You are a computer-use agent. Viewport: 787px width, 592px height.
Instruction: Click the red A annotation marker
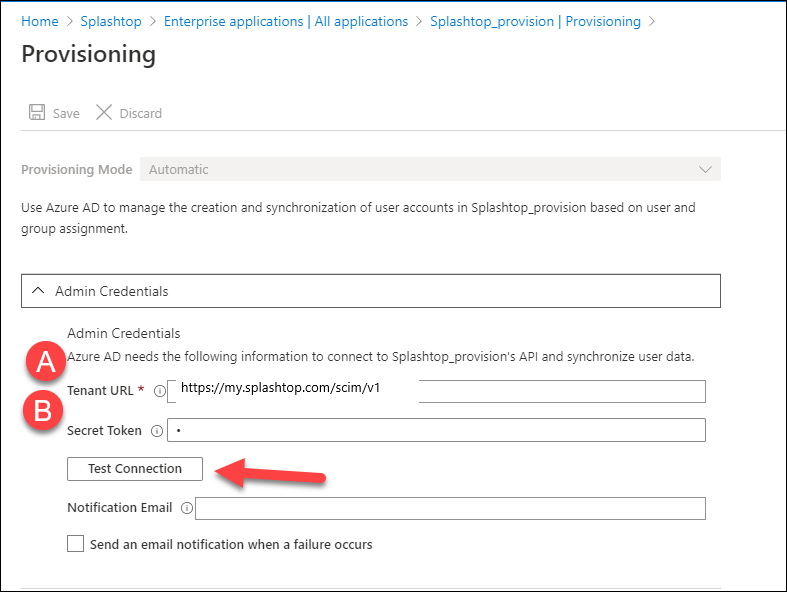coord(46,361)
